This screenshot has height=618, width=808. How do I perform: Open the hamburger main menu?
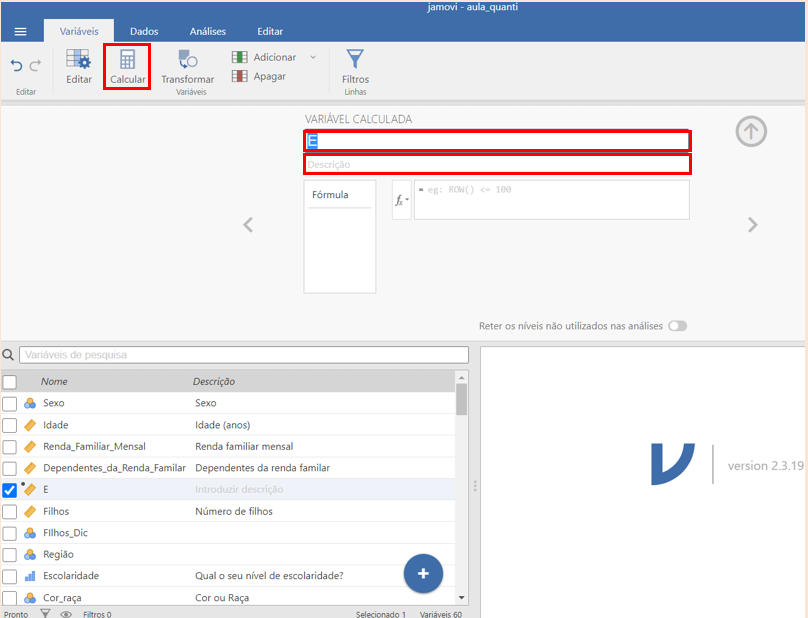(20, 32)
